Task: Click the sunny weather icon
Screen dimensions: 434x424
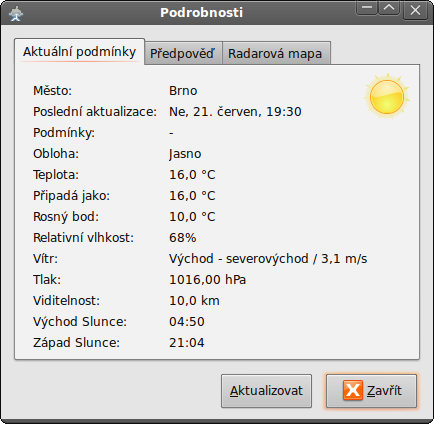Action: 387,96
